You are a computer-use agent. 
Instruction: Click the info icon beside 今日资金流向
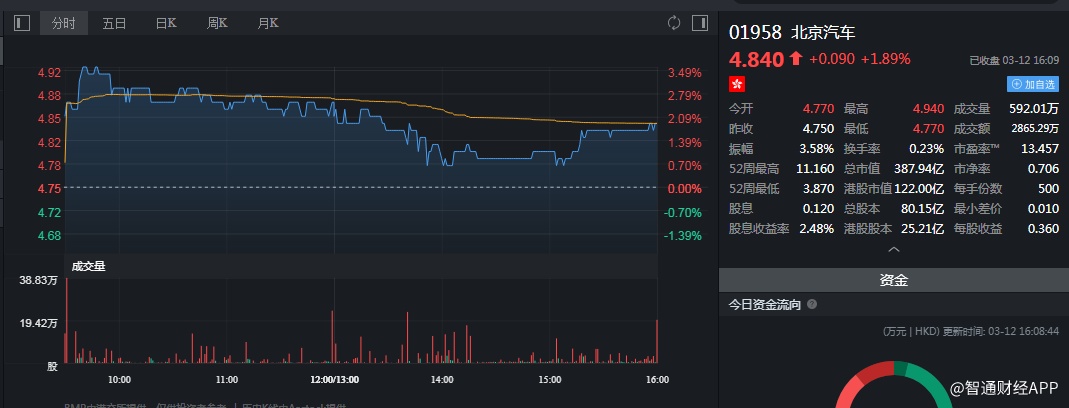(811, 304)
